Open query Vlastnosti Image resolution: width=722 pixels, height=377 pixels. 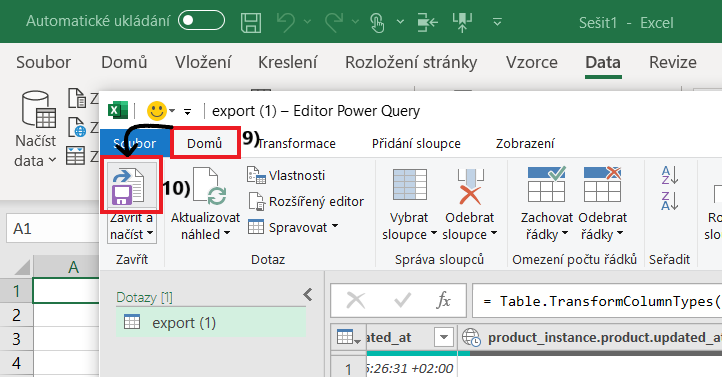coord(286,175)
